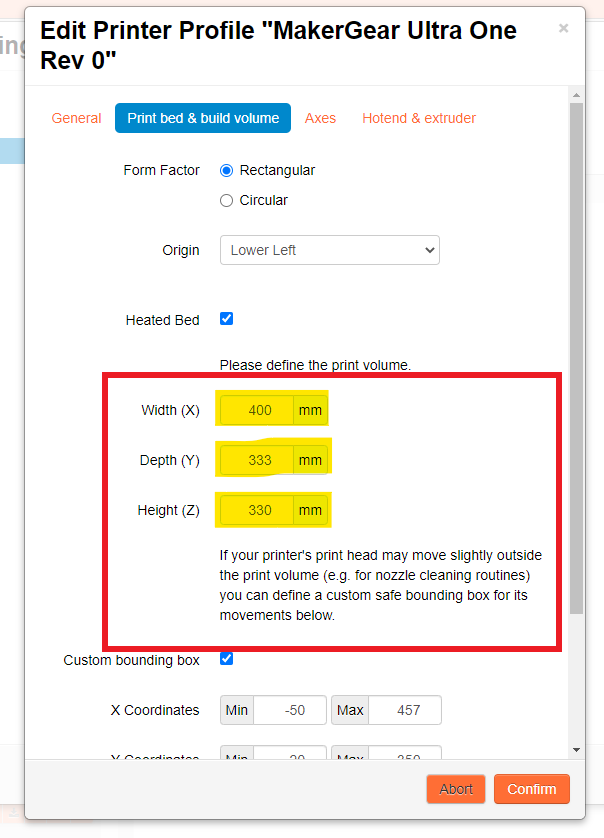The image size is (604, 838).
Task: Click the X Coordinates Min field
Action: pos(289,710)
